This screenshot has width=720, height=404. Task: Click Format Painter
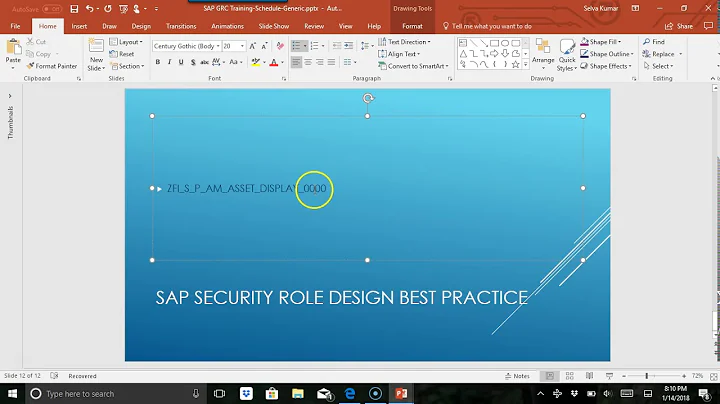coord(52,66)
